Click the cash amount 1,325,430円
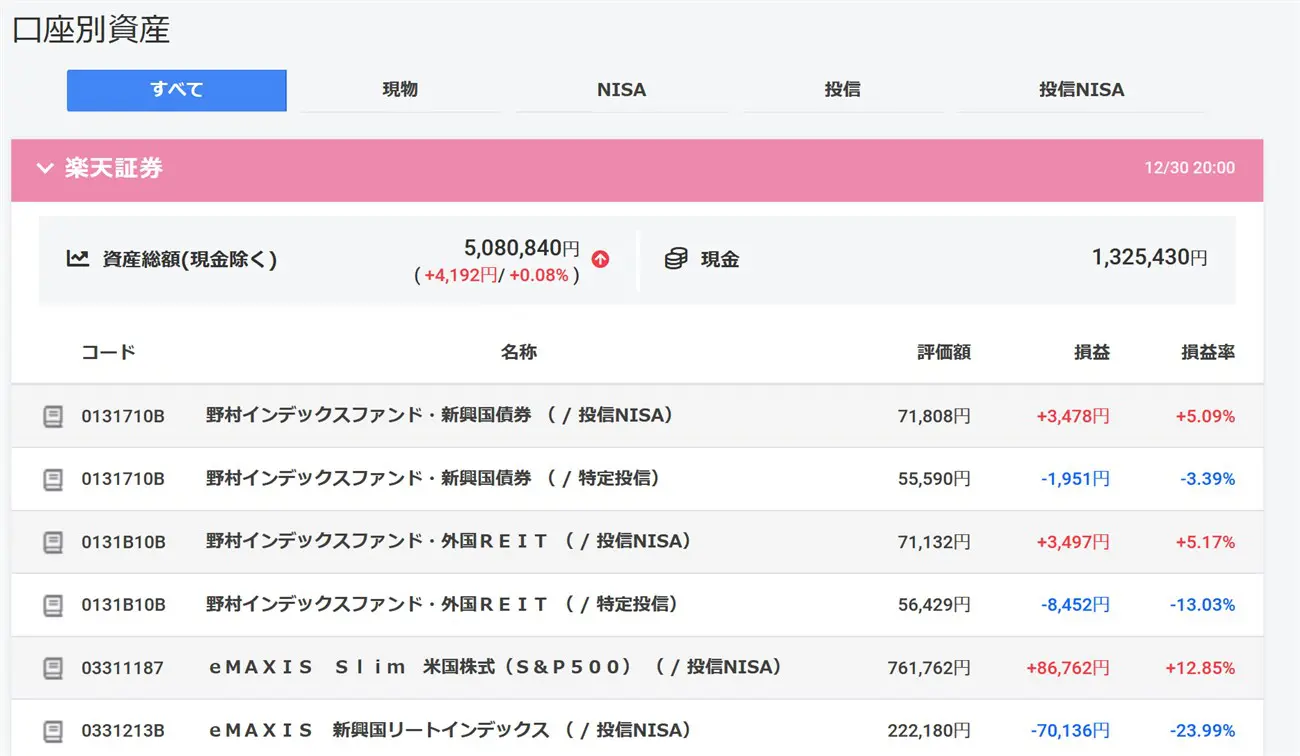 pyautogui.click(x=1150, y=258)
